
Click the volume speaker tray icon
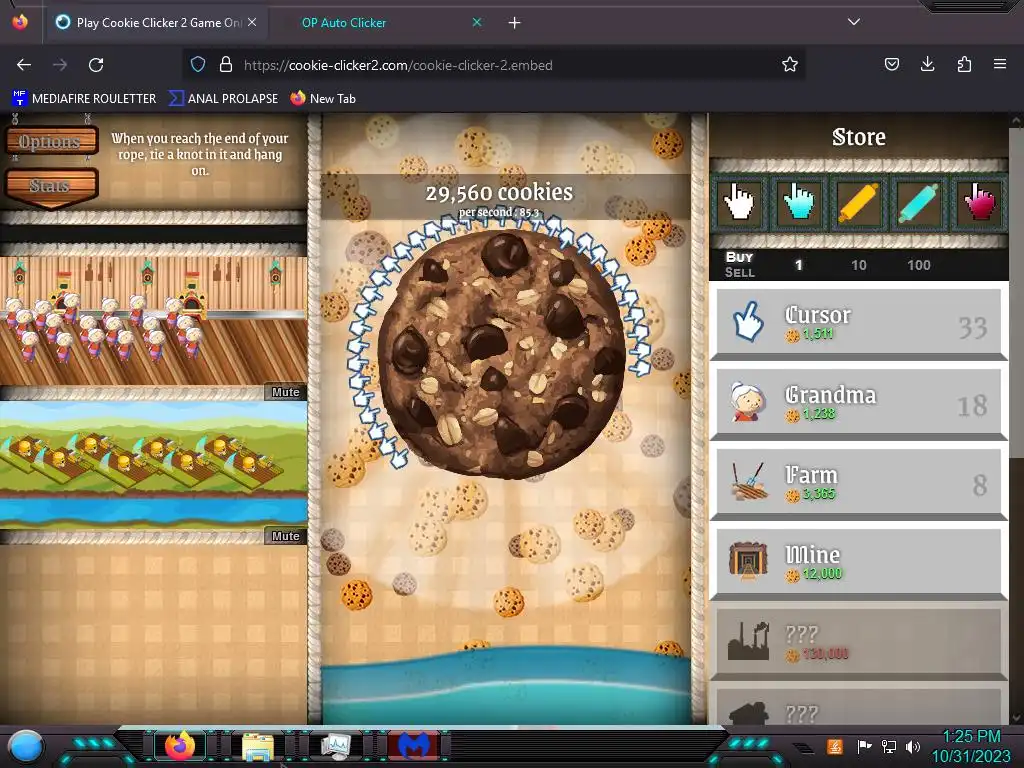point(913,746)
